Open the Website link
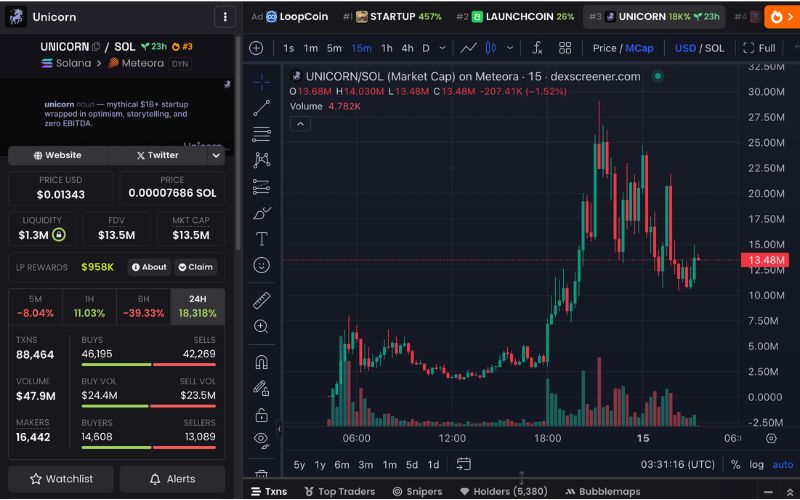The image size is (800, 500). pos(58,155)
